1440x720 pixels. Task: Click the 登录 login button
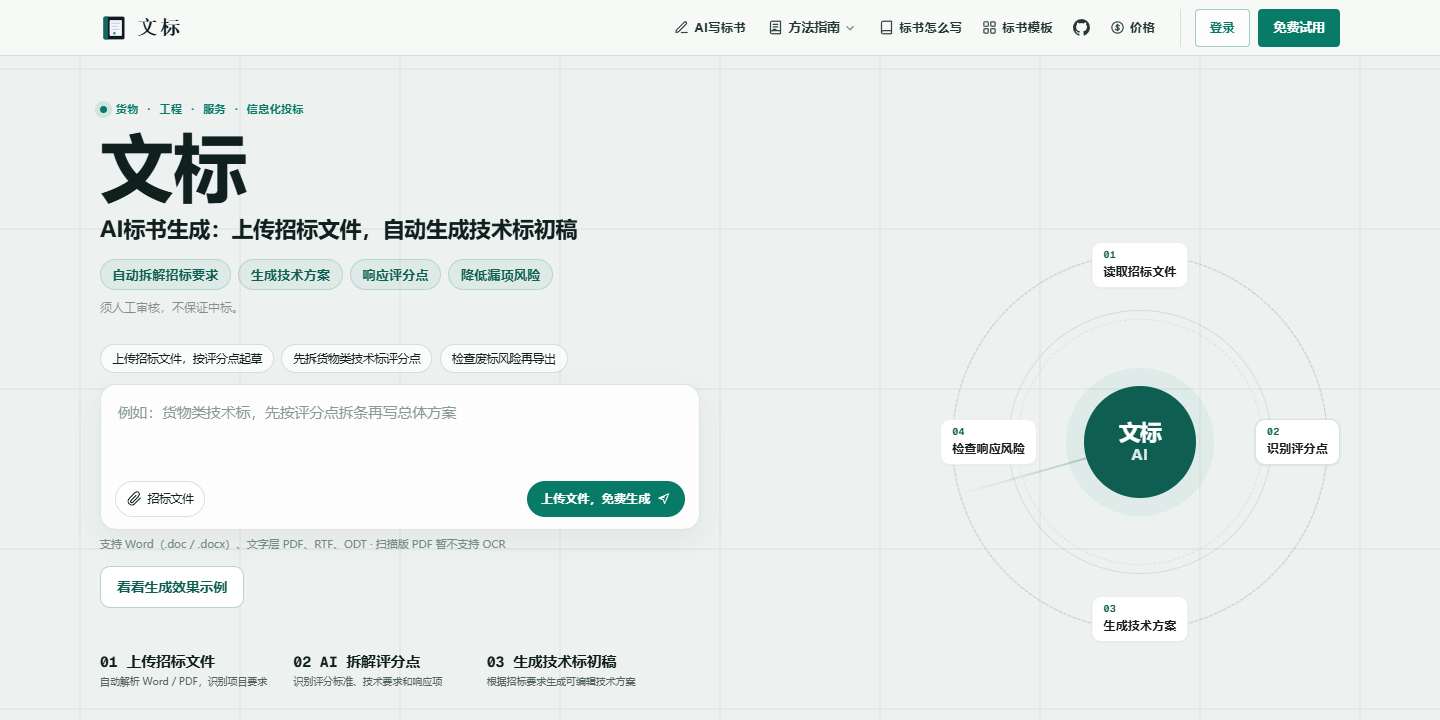(x=1222, y=28)
